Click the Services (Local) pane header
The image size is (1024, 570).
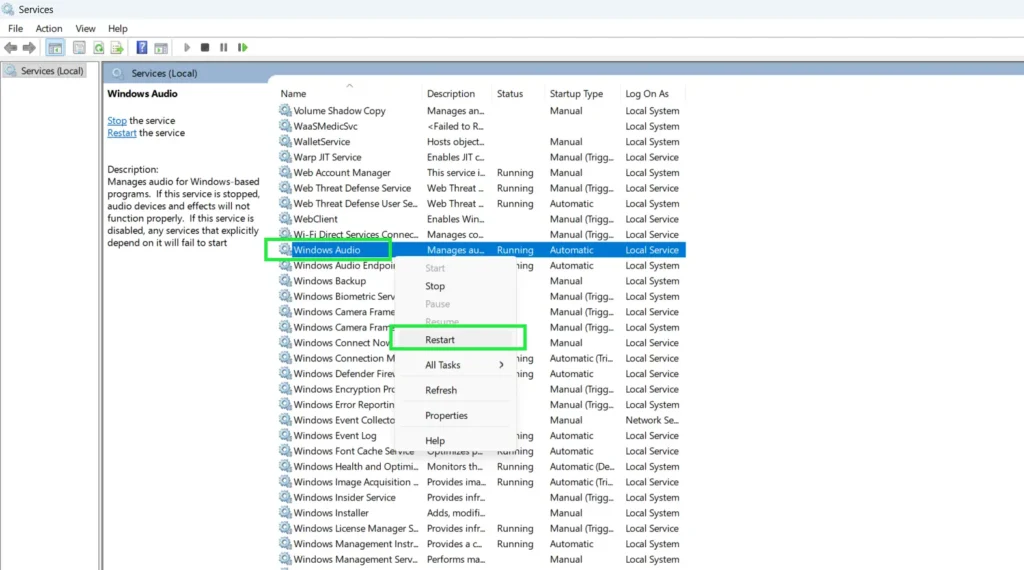(x=164, y=73)
